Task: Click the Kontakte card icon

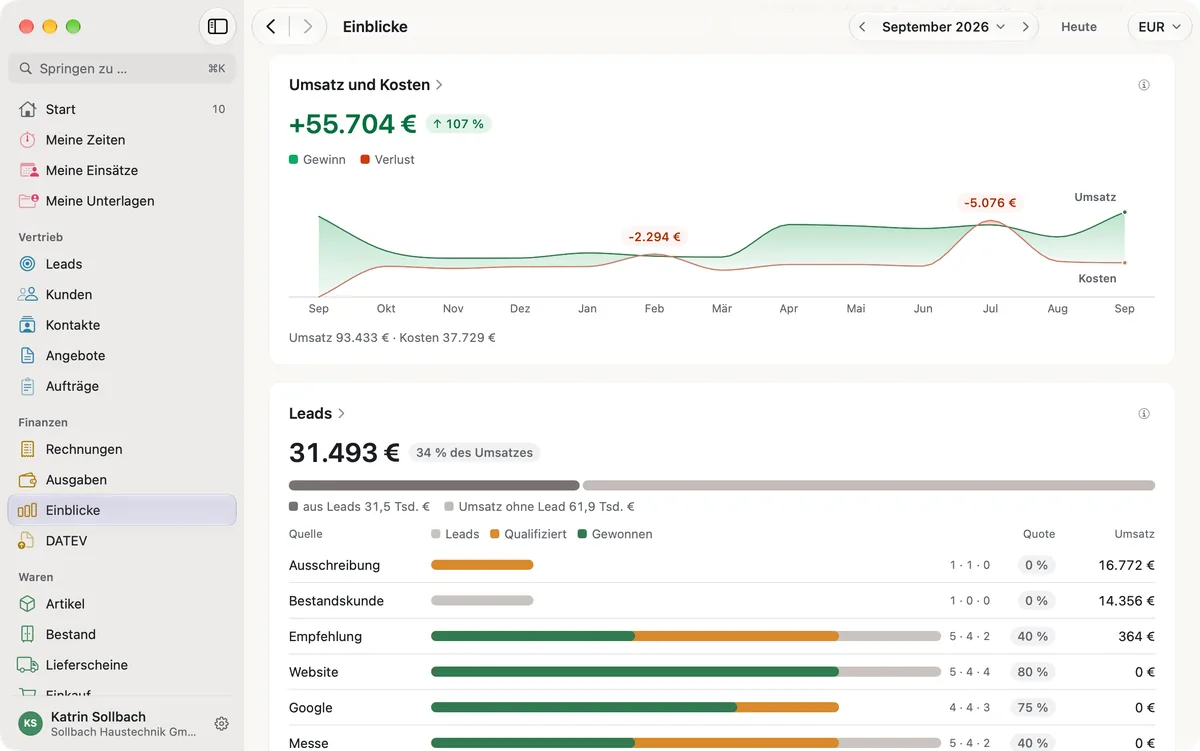Action: click(x=28, y=325)
